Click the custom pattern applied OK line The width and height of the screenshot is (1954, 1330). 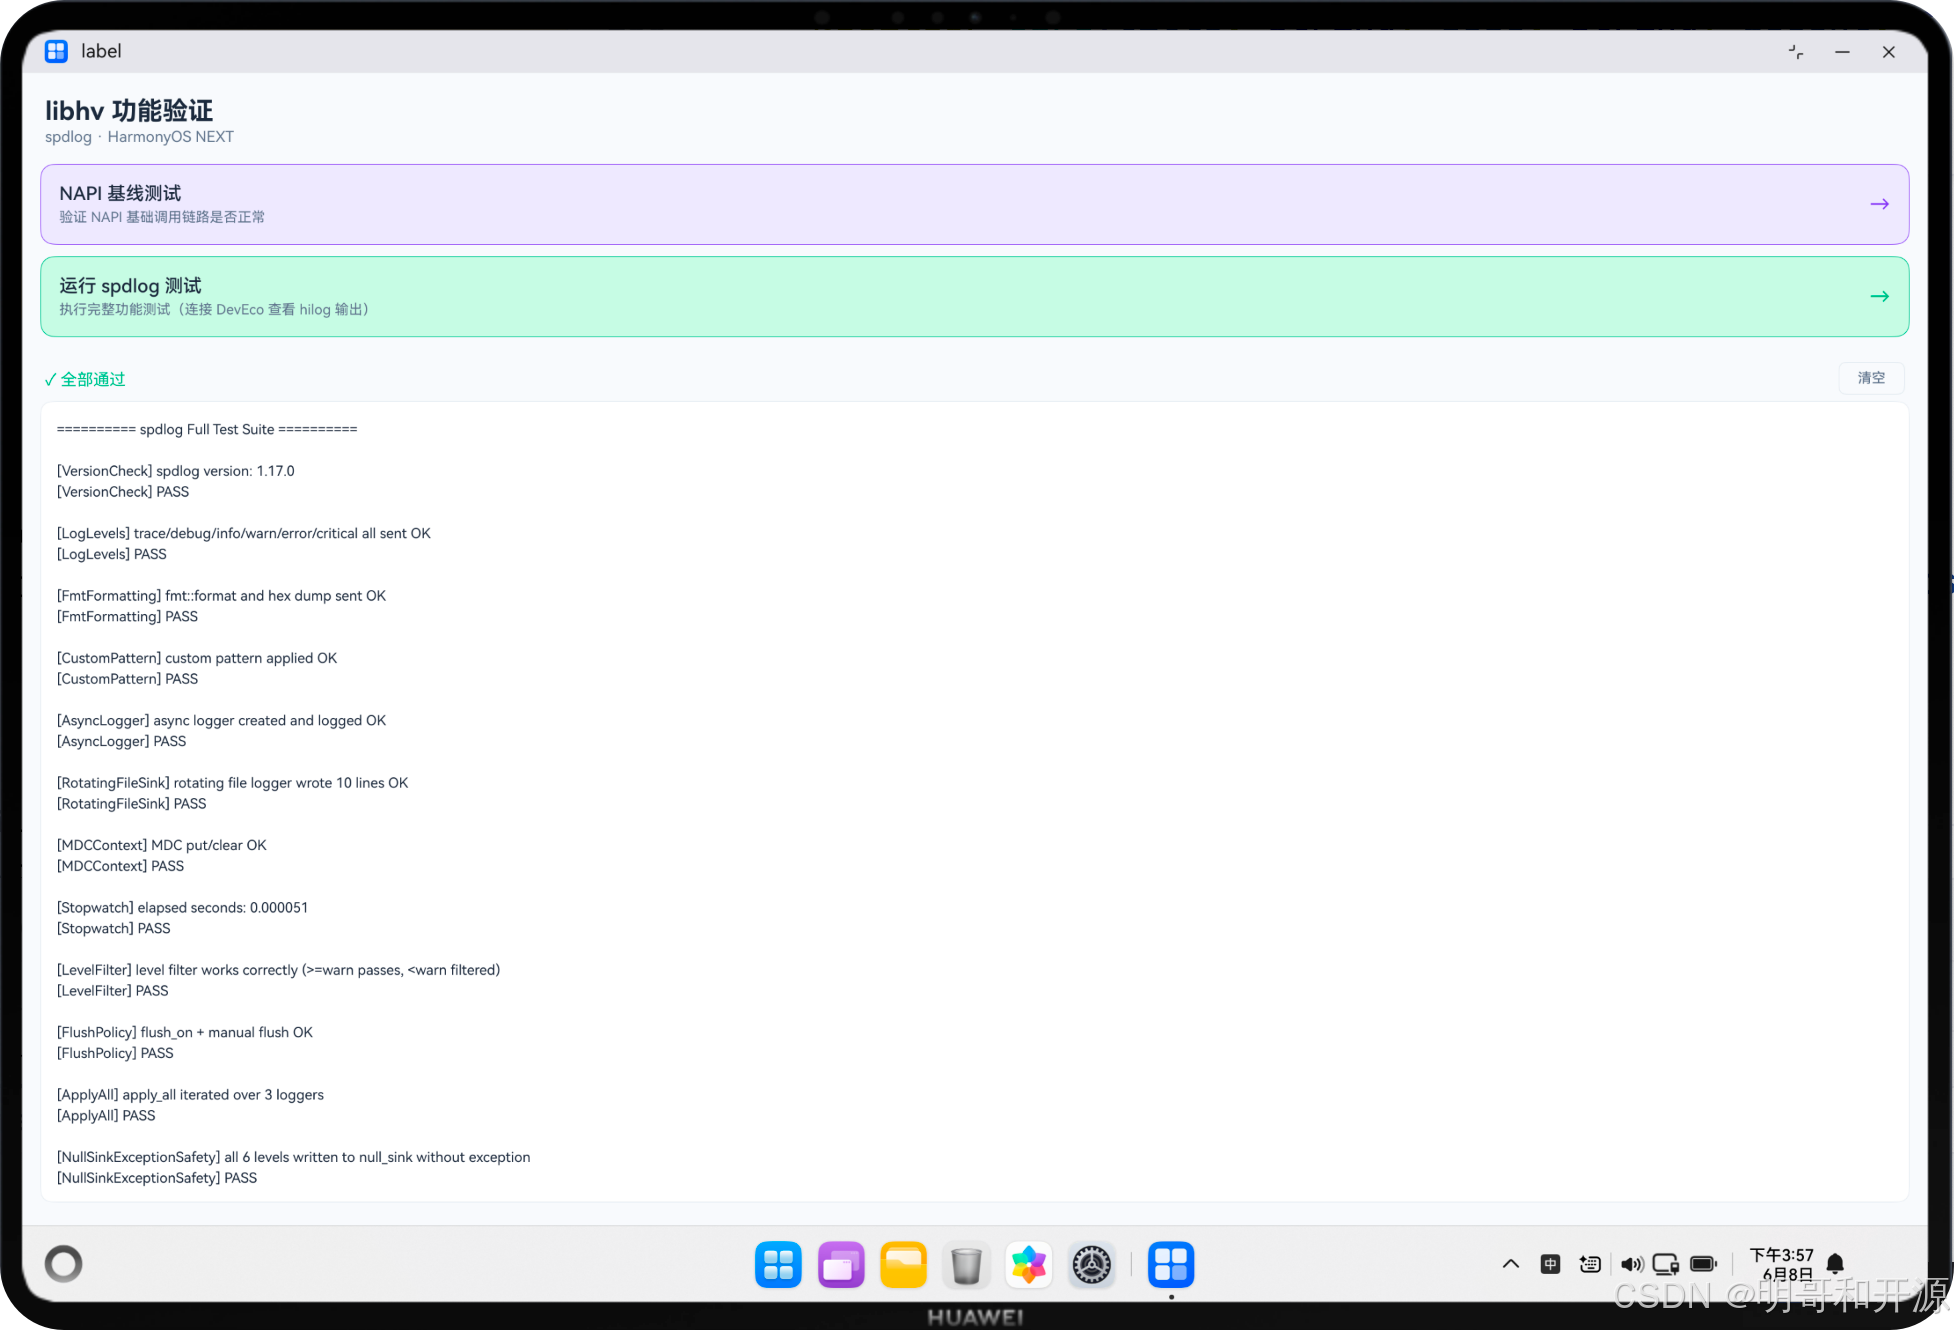click(197, 658)
